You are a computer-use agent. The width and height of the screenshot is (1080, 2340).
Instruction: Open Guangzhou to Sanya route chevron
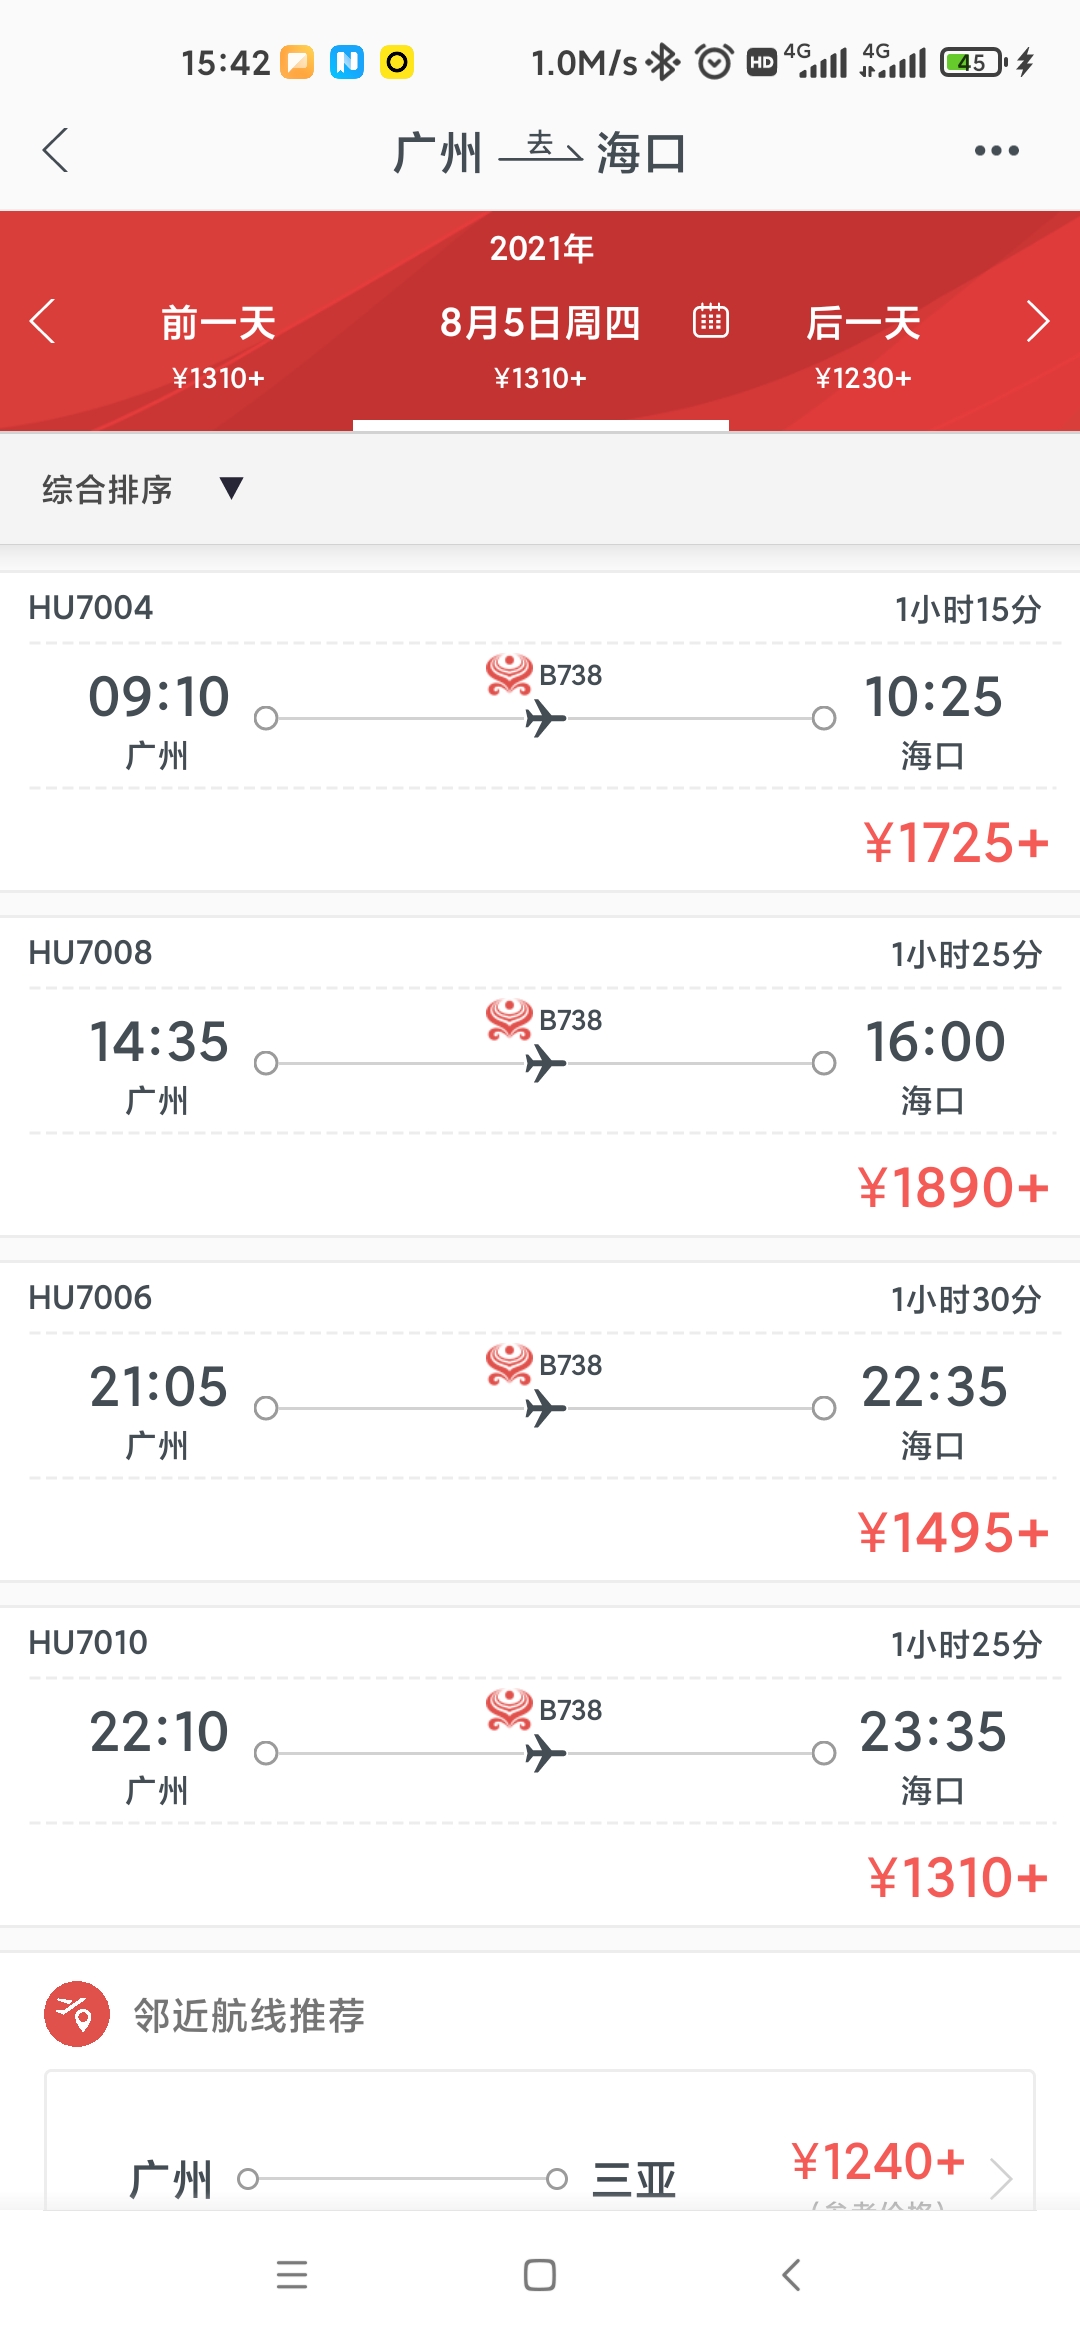coord(1001,2178)
